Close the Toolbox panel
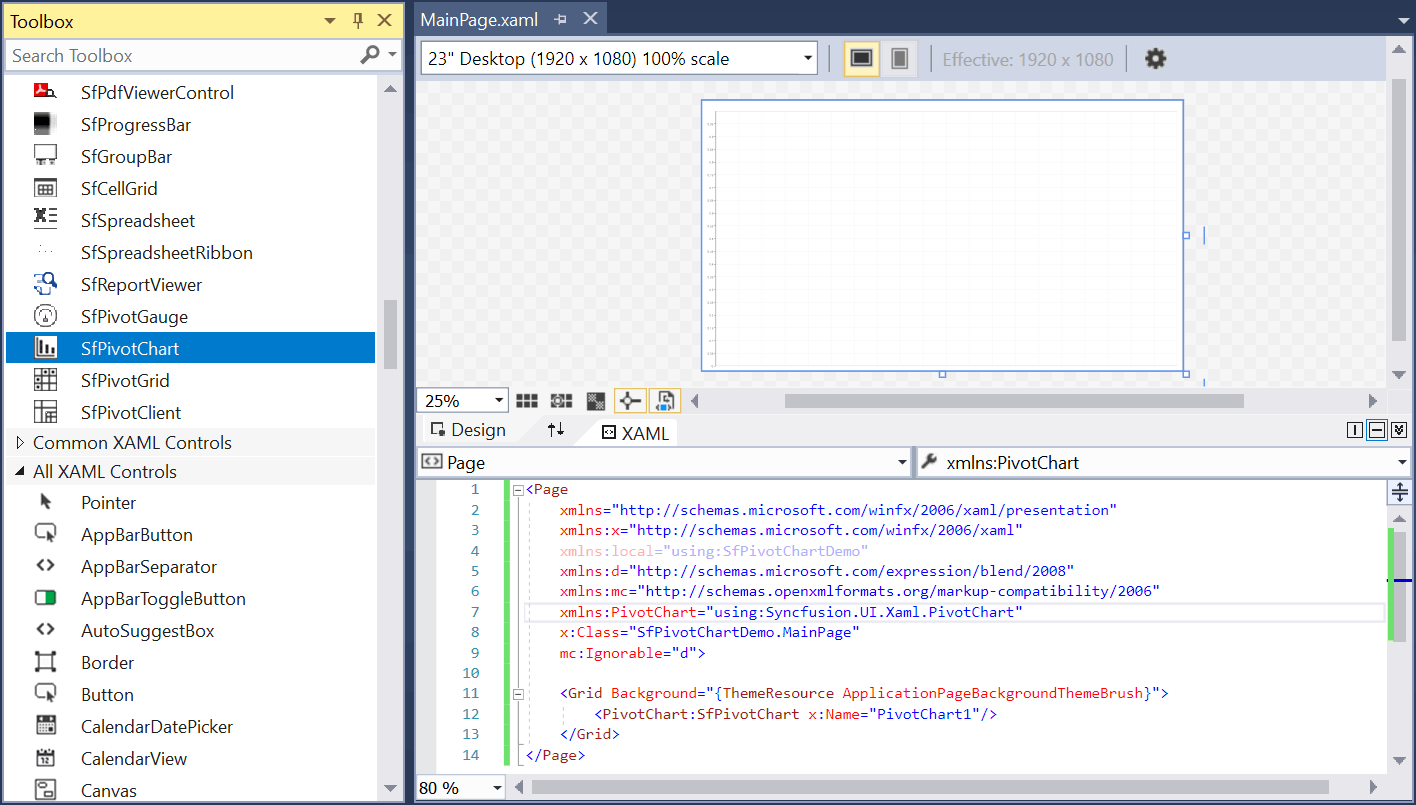The width and height of the screenshot is (1416, 805). tap(385, 20)
